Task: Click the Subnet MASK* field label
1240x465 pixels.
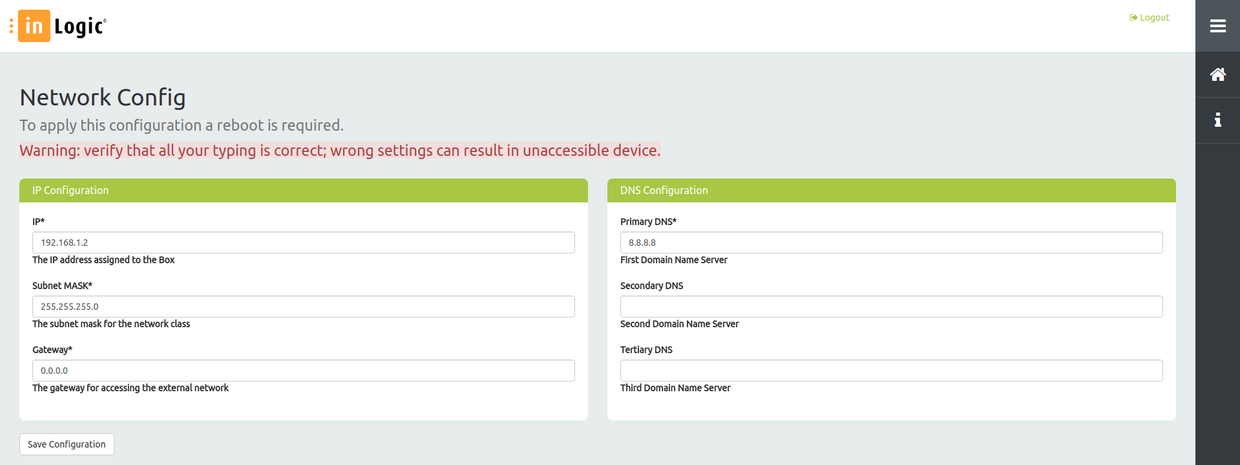Action: [62, 286]
